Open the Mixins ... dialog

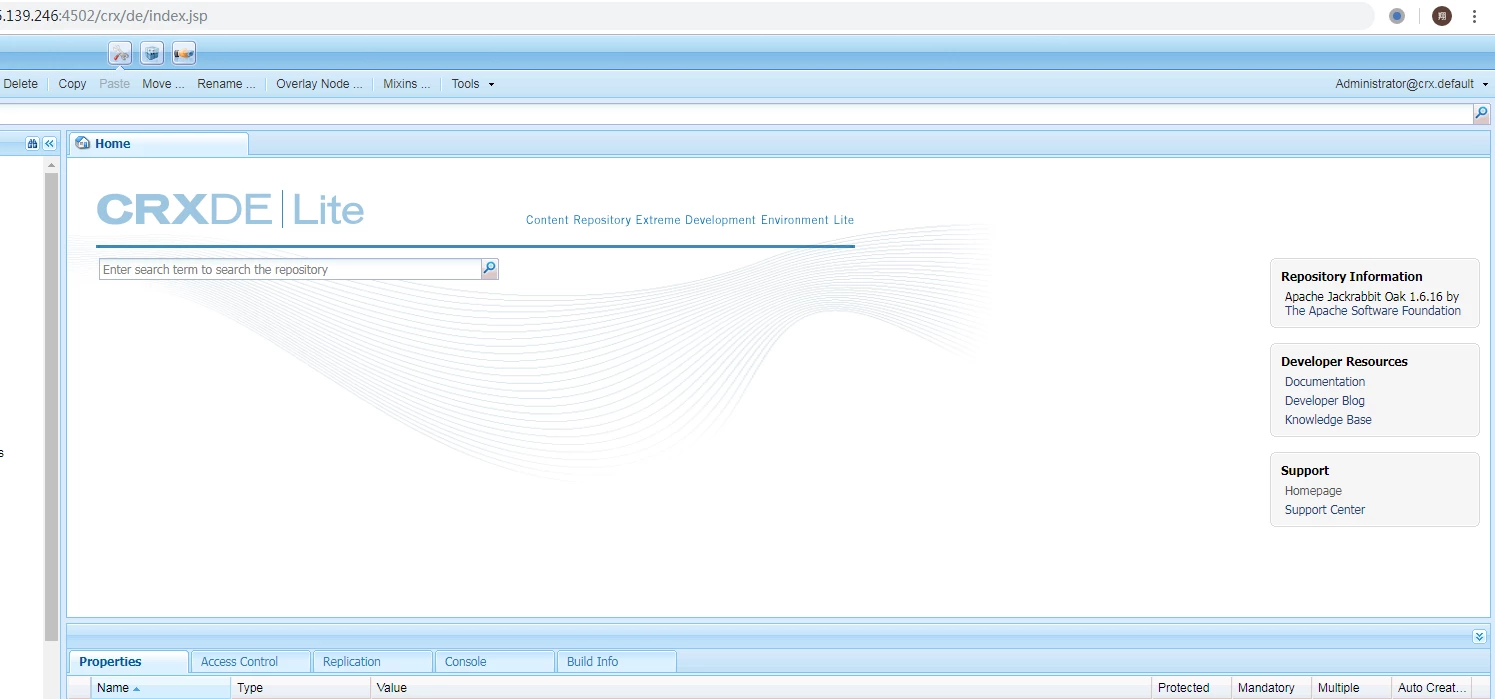406,84
